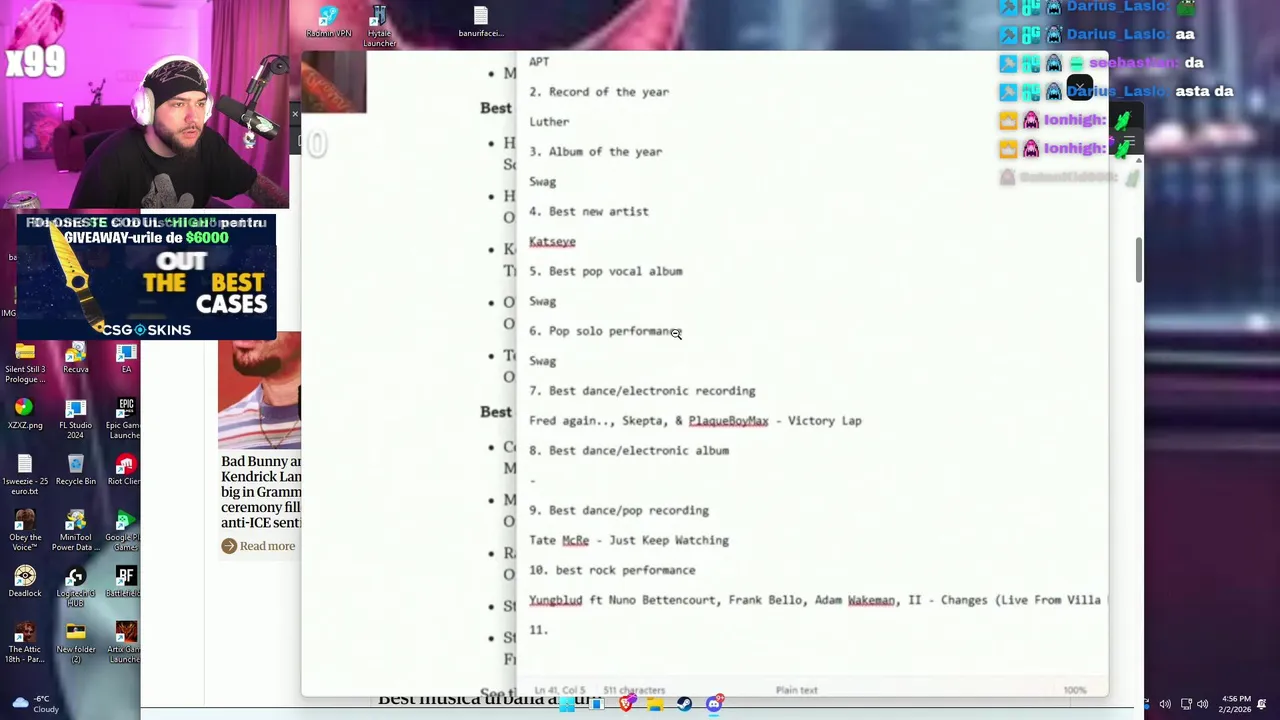Open the Bad Bunny article thumbnail photo
The image size is (1280, 720).
259,390
